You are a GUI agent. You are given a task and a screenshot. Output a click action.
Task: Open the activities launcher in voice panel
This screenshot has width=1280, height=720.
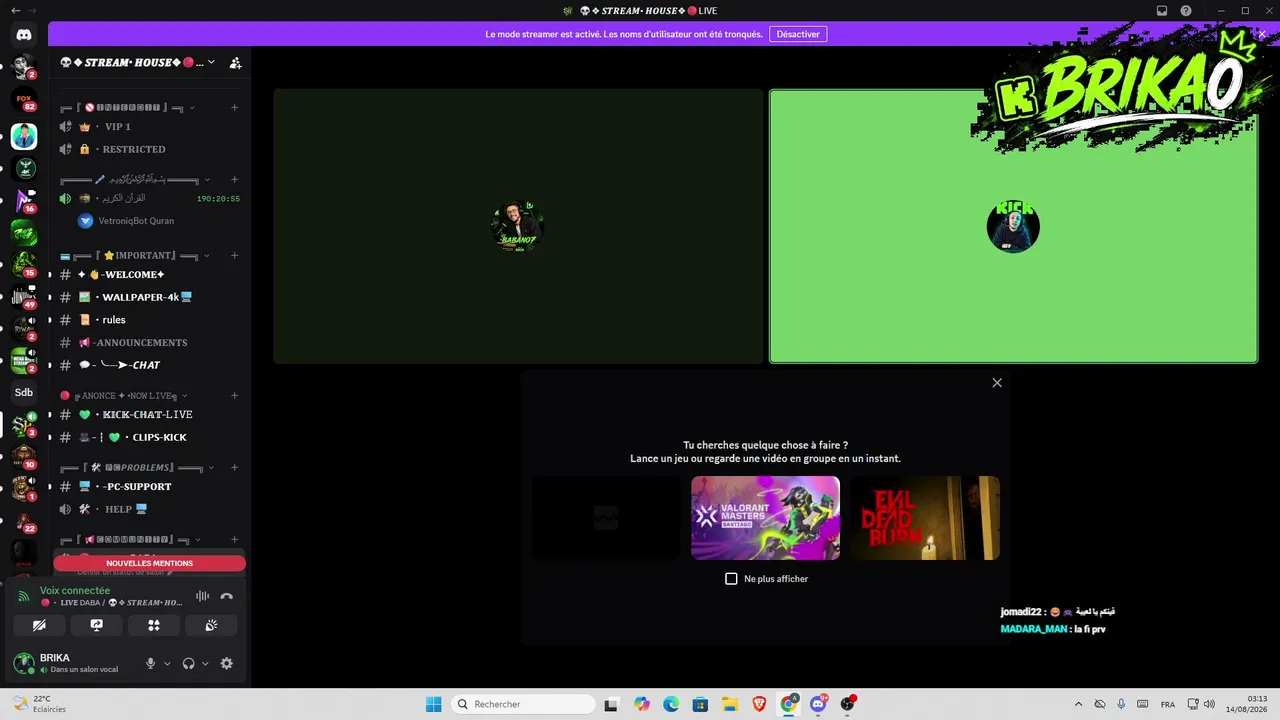click(154, 625)
